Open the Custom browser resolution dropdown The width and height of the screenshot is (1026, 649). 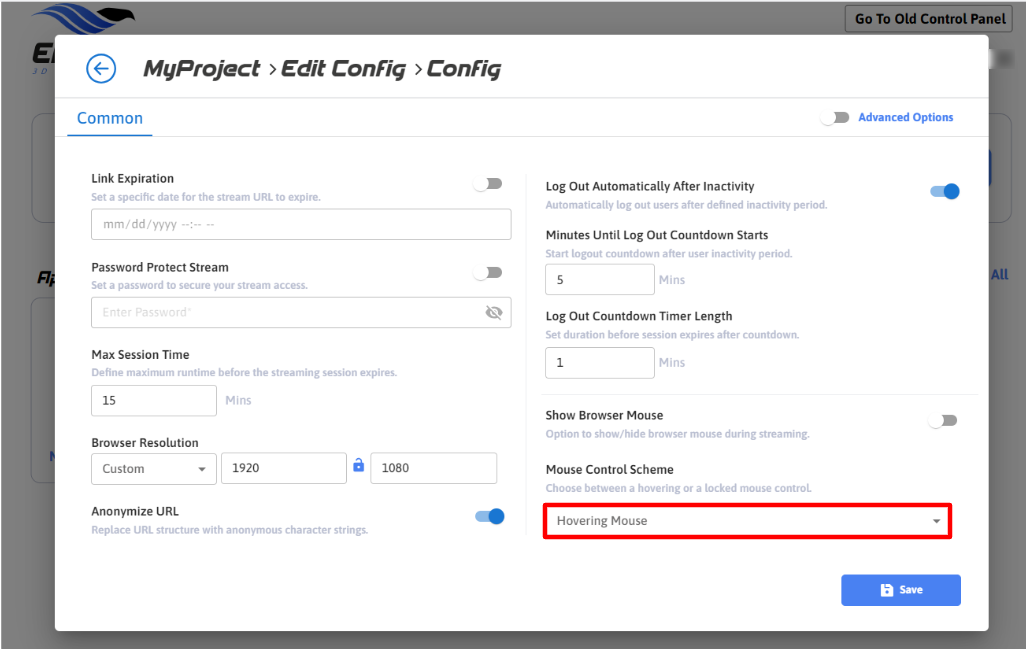pyautogui.click(x=154, y=468)
